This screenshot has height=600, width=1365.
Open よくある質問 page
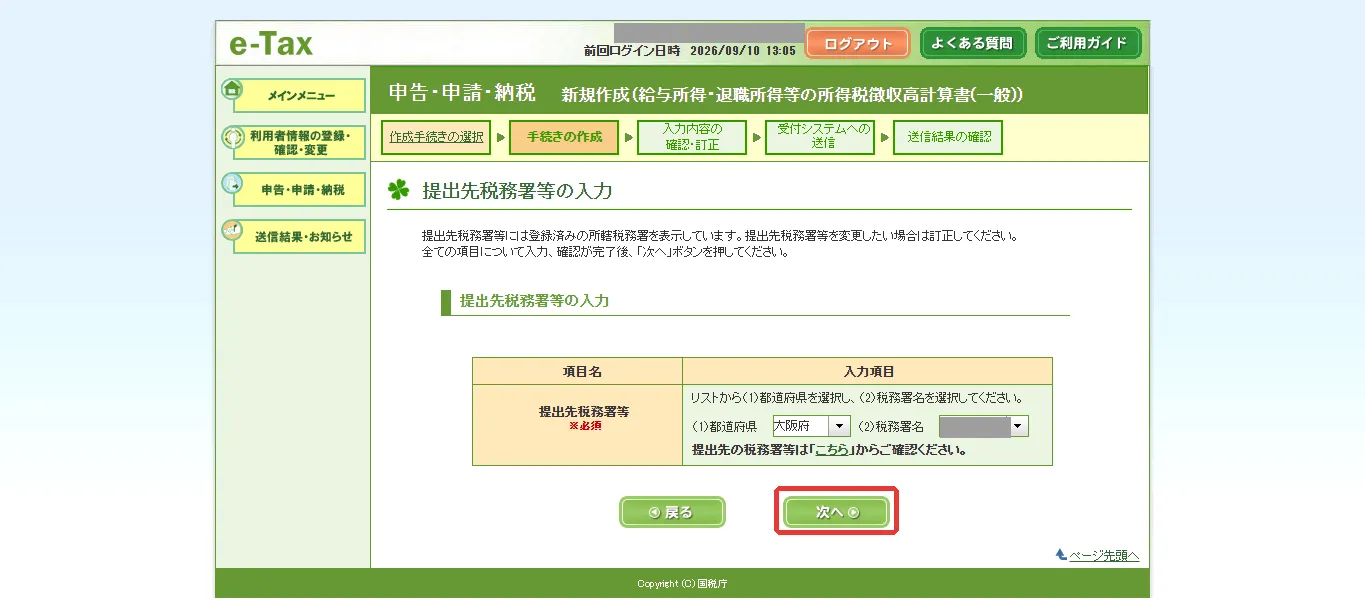(x=973, y=44)
